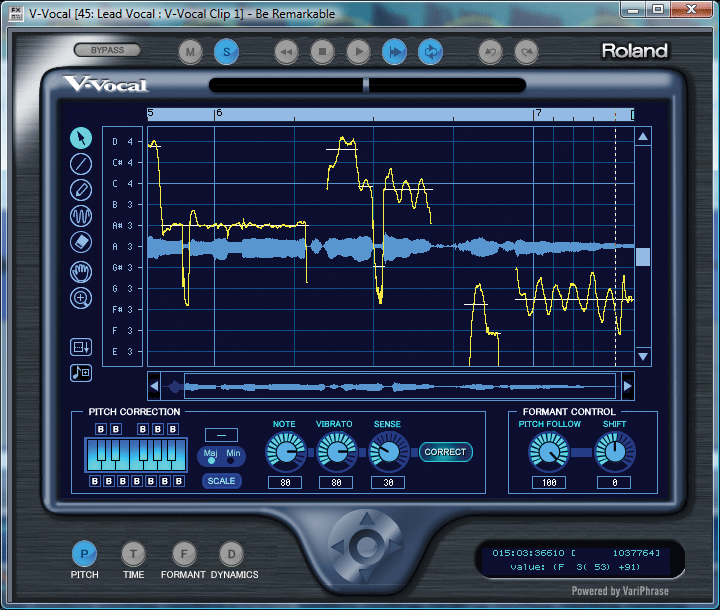Image resolution: width=720 pixels, height=610 pixels.
Task: Select the Eraser tool
Action: pos(81,242)
